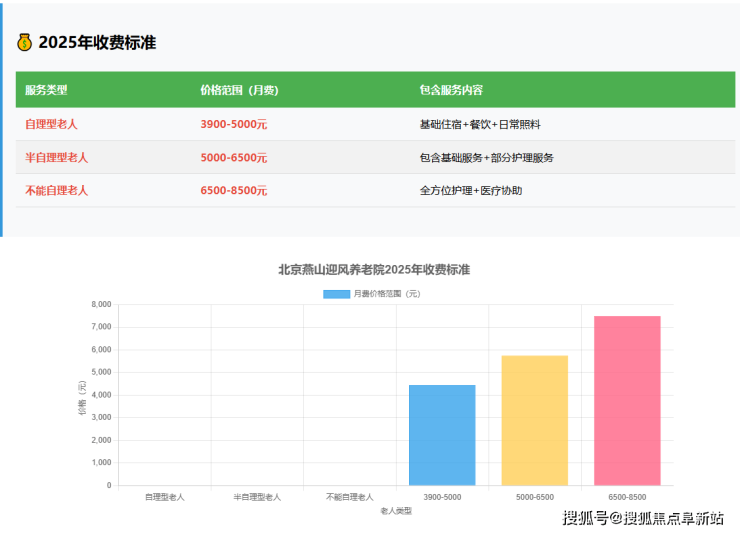Click the money bag icon beside the heading
This screenshot has width=740, height=534.
[x=25, y=42]
